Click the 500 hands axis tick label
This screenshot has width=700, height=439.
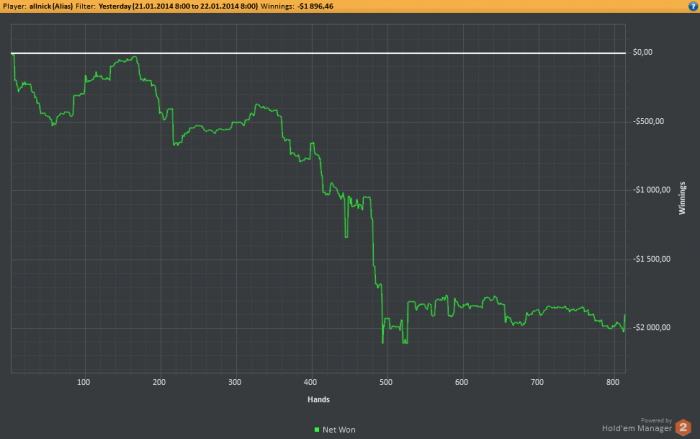[386, 382]
